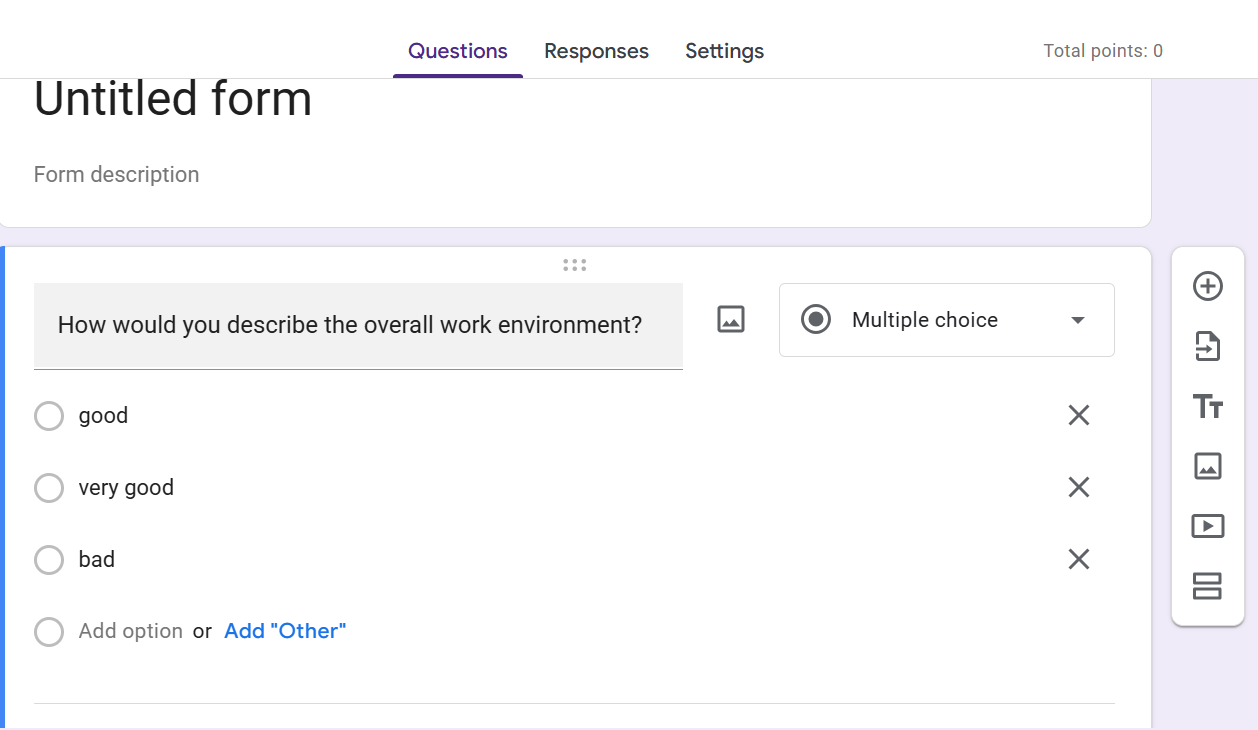The height and width of the screenshot is (730, 1258).
Task: Open the Settings tab
Action: (724, 51)
